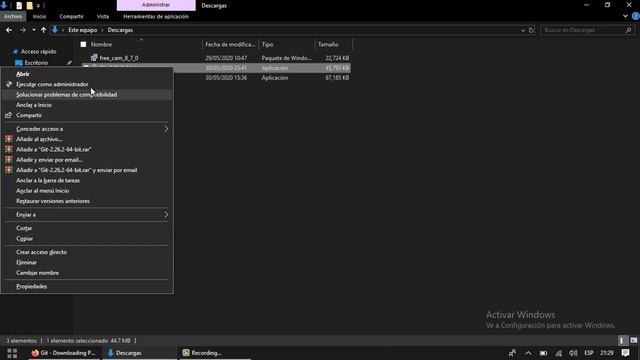Viewport: 640px width, 360px height.
Task: Click WinRAR icon beside Añadir y enviar por email
Action: pos(9,160)
